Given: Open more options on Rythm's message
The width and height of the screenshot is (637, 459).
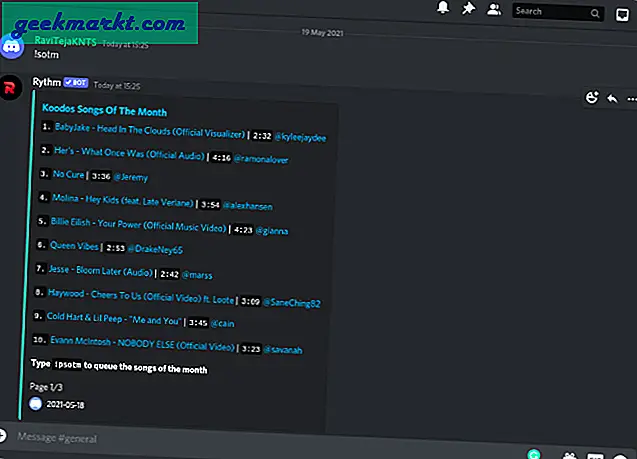Looking at the screenshot, I should 631,99.
